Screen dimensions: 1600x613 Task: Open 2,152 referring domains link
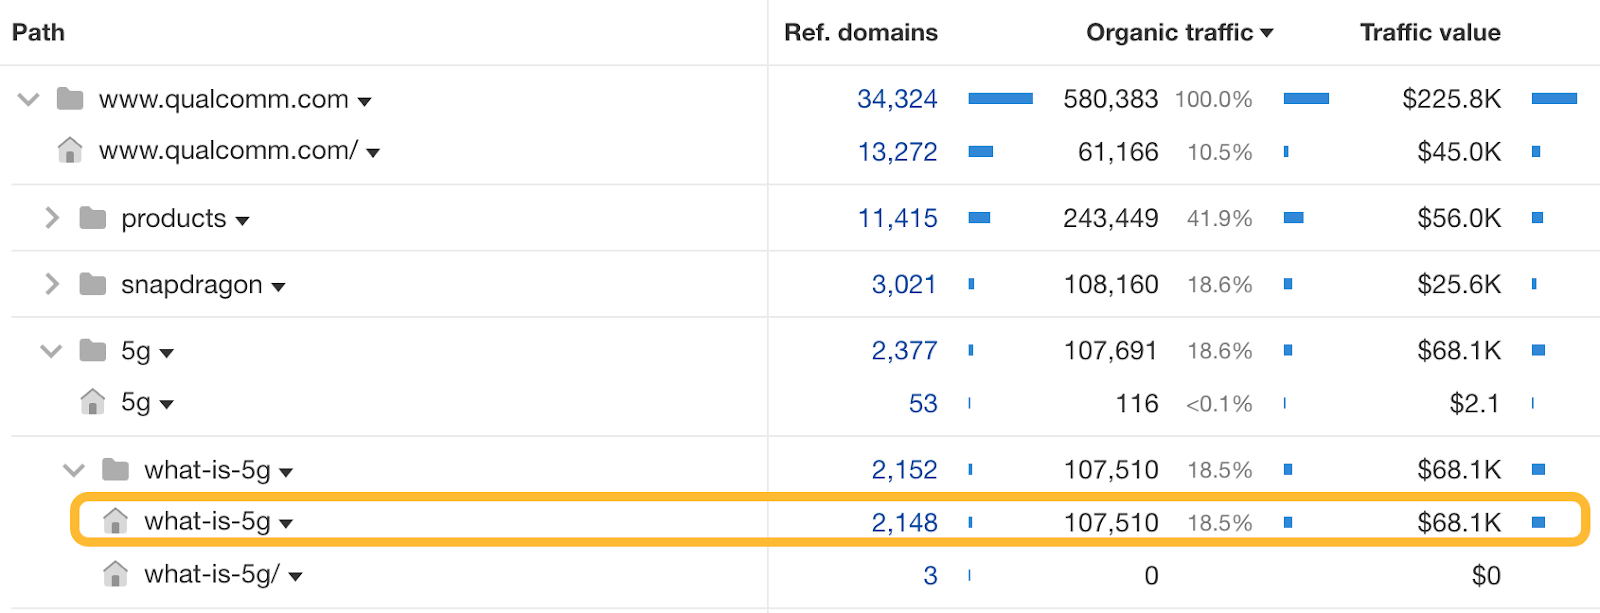(x=904, y=470)
